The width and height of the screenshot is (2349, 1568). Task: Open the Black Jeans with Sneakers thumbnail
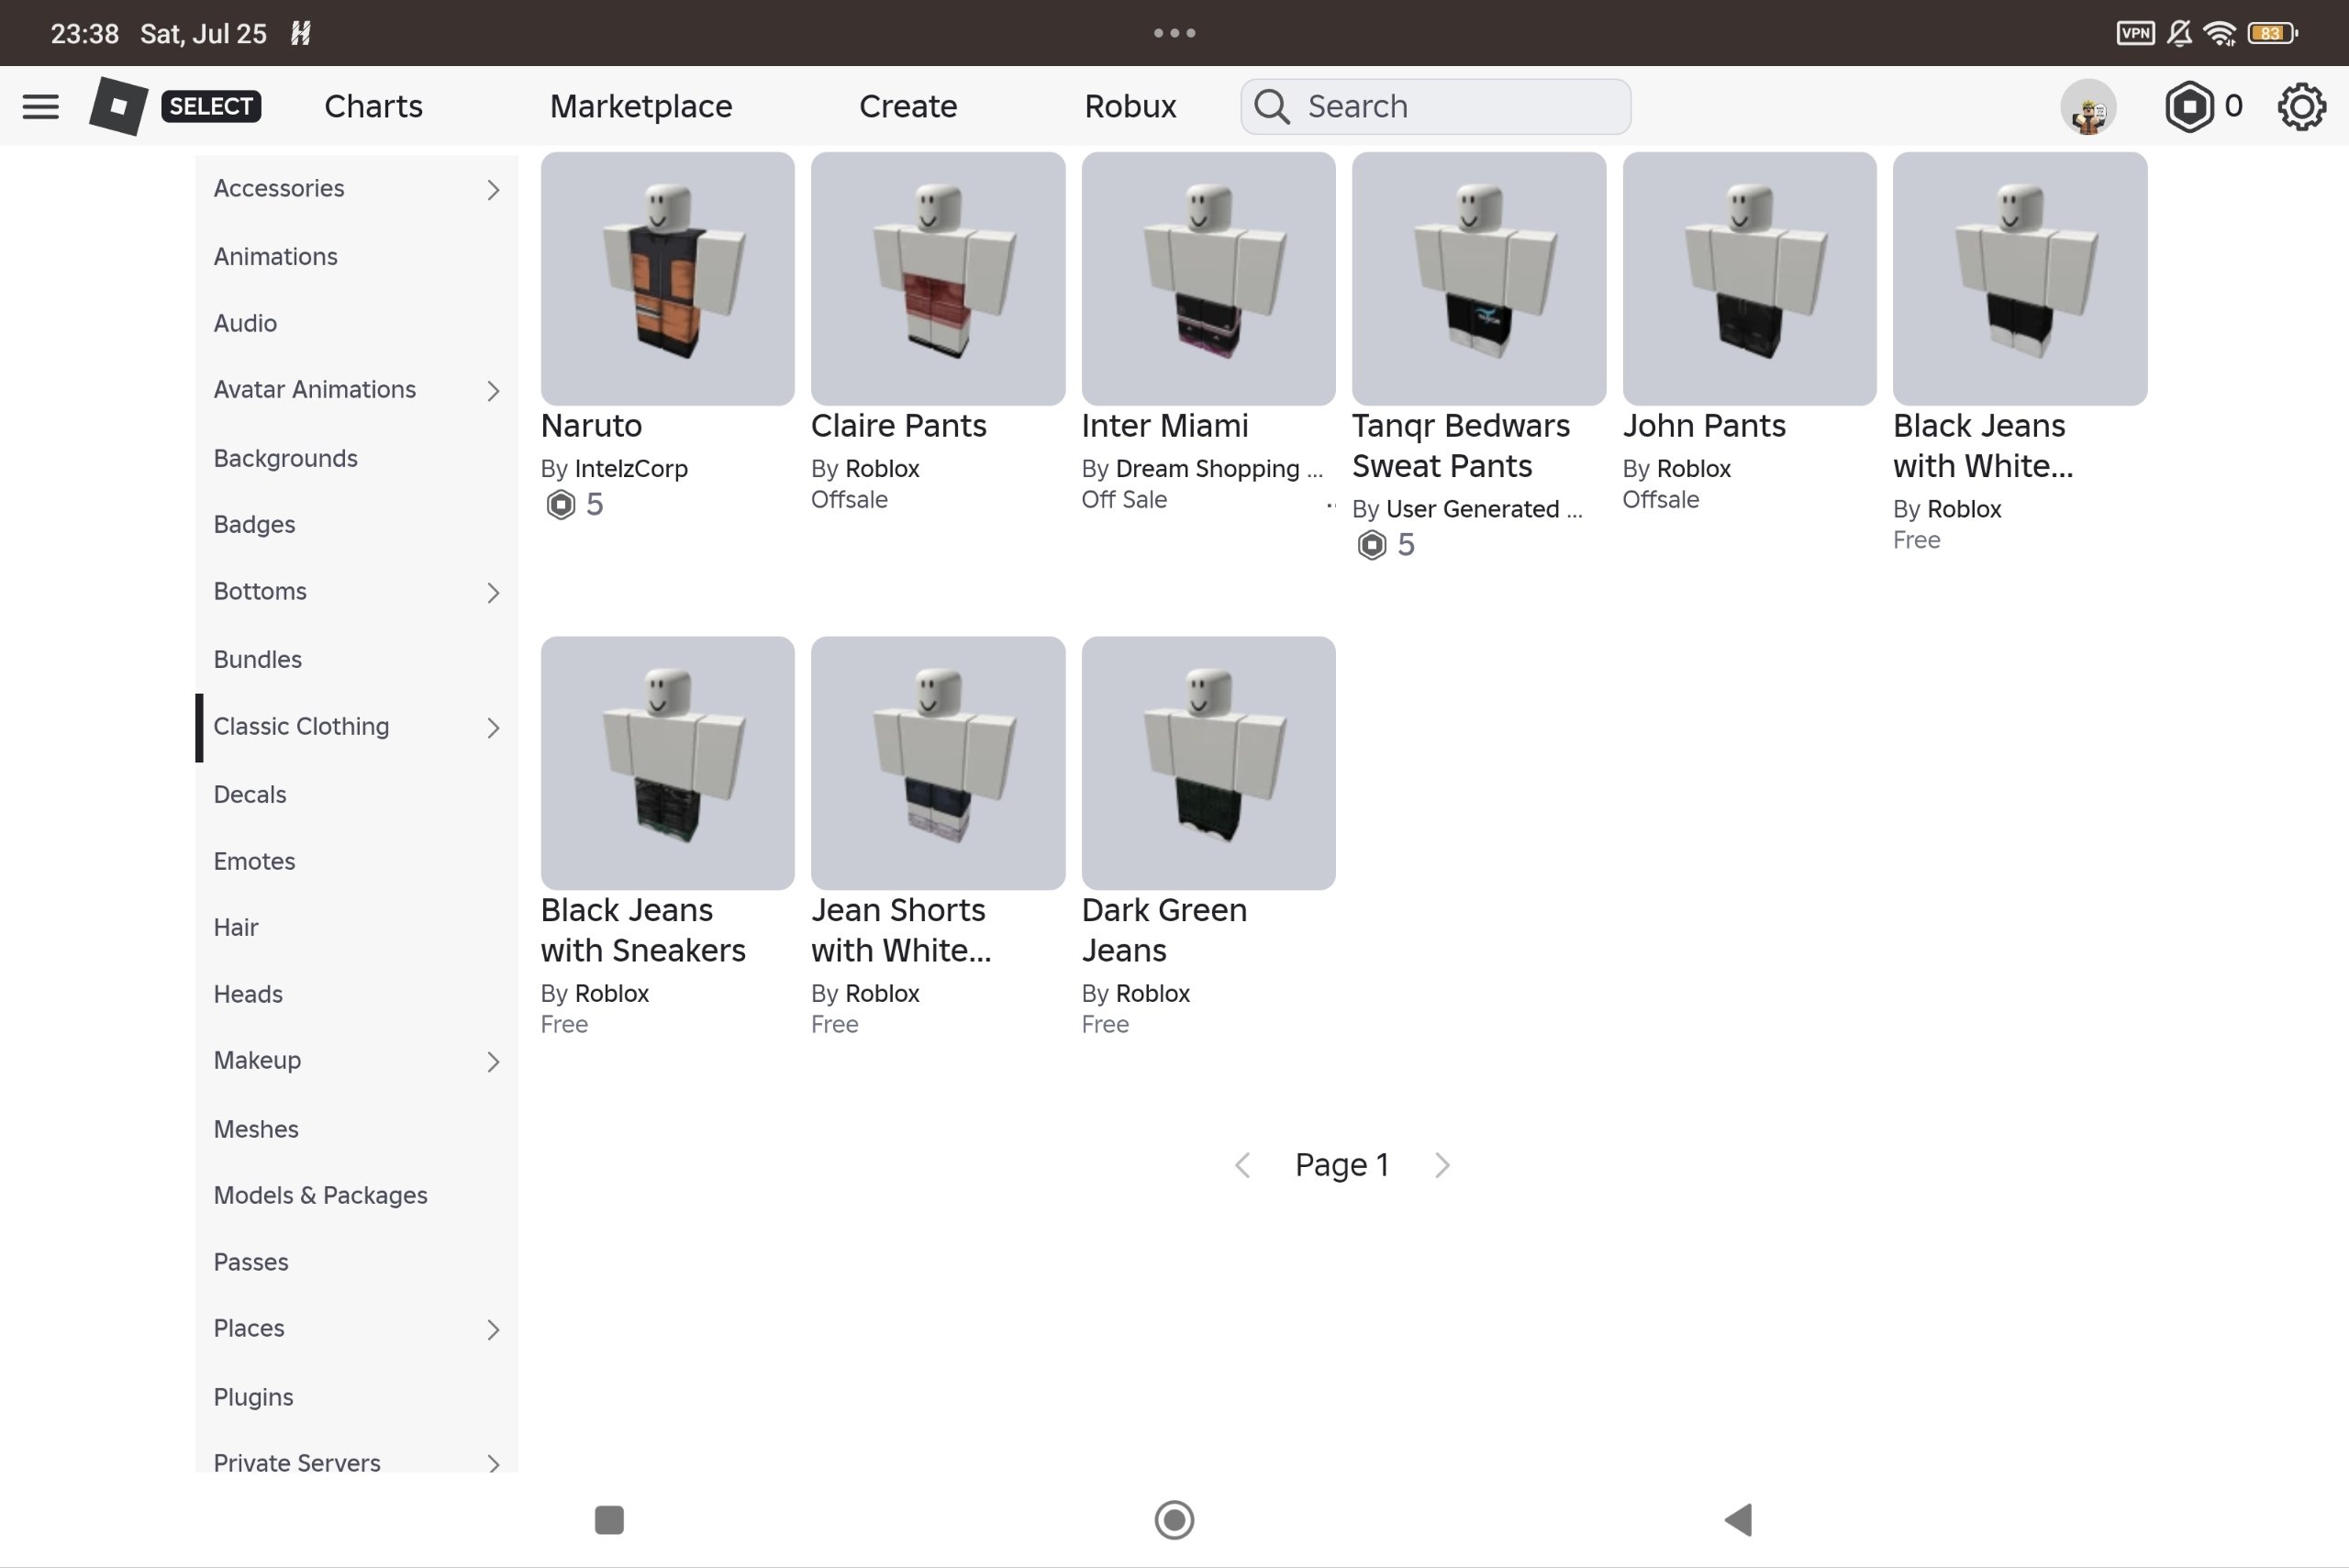click(x=667, y=763)
